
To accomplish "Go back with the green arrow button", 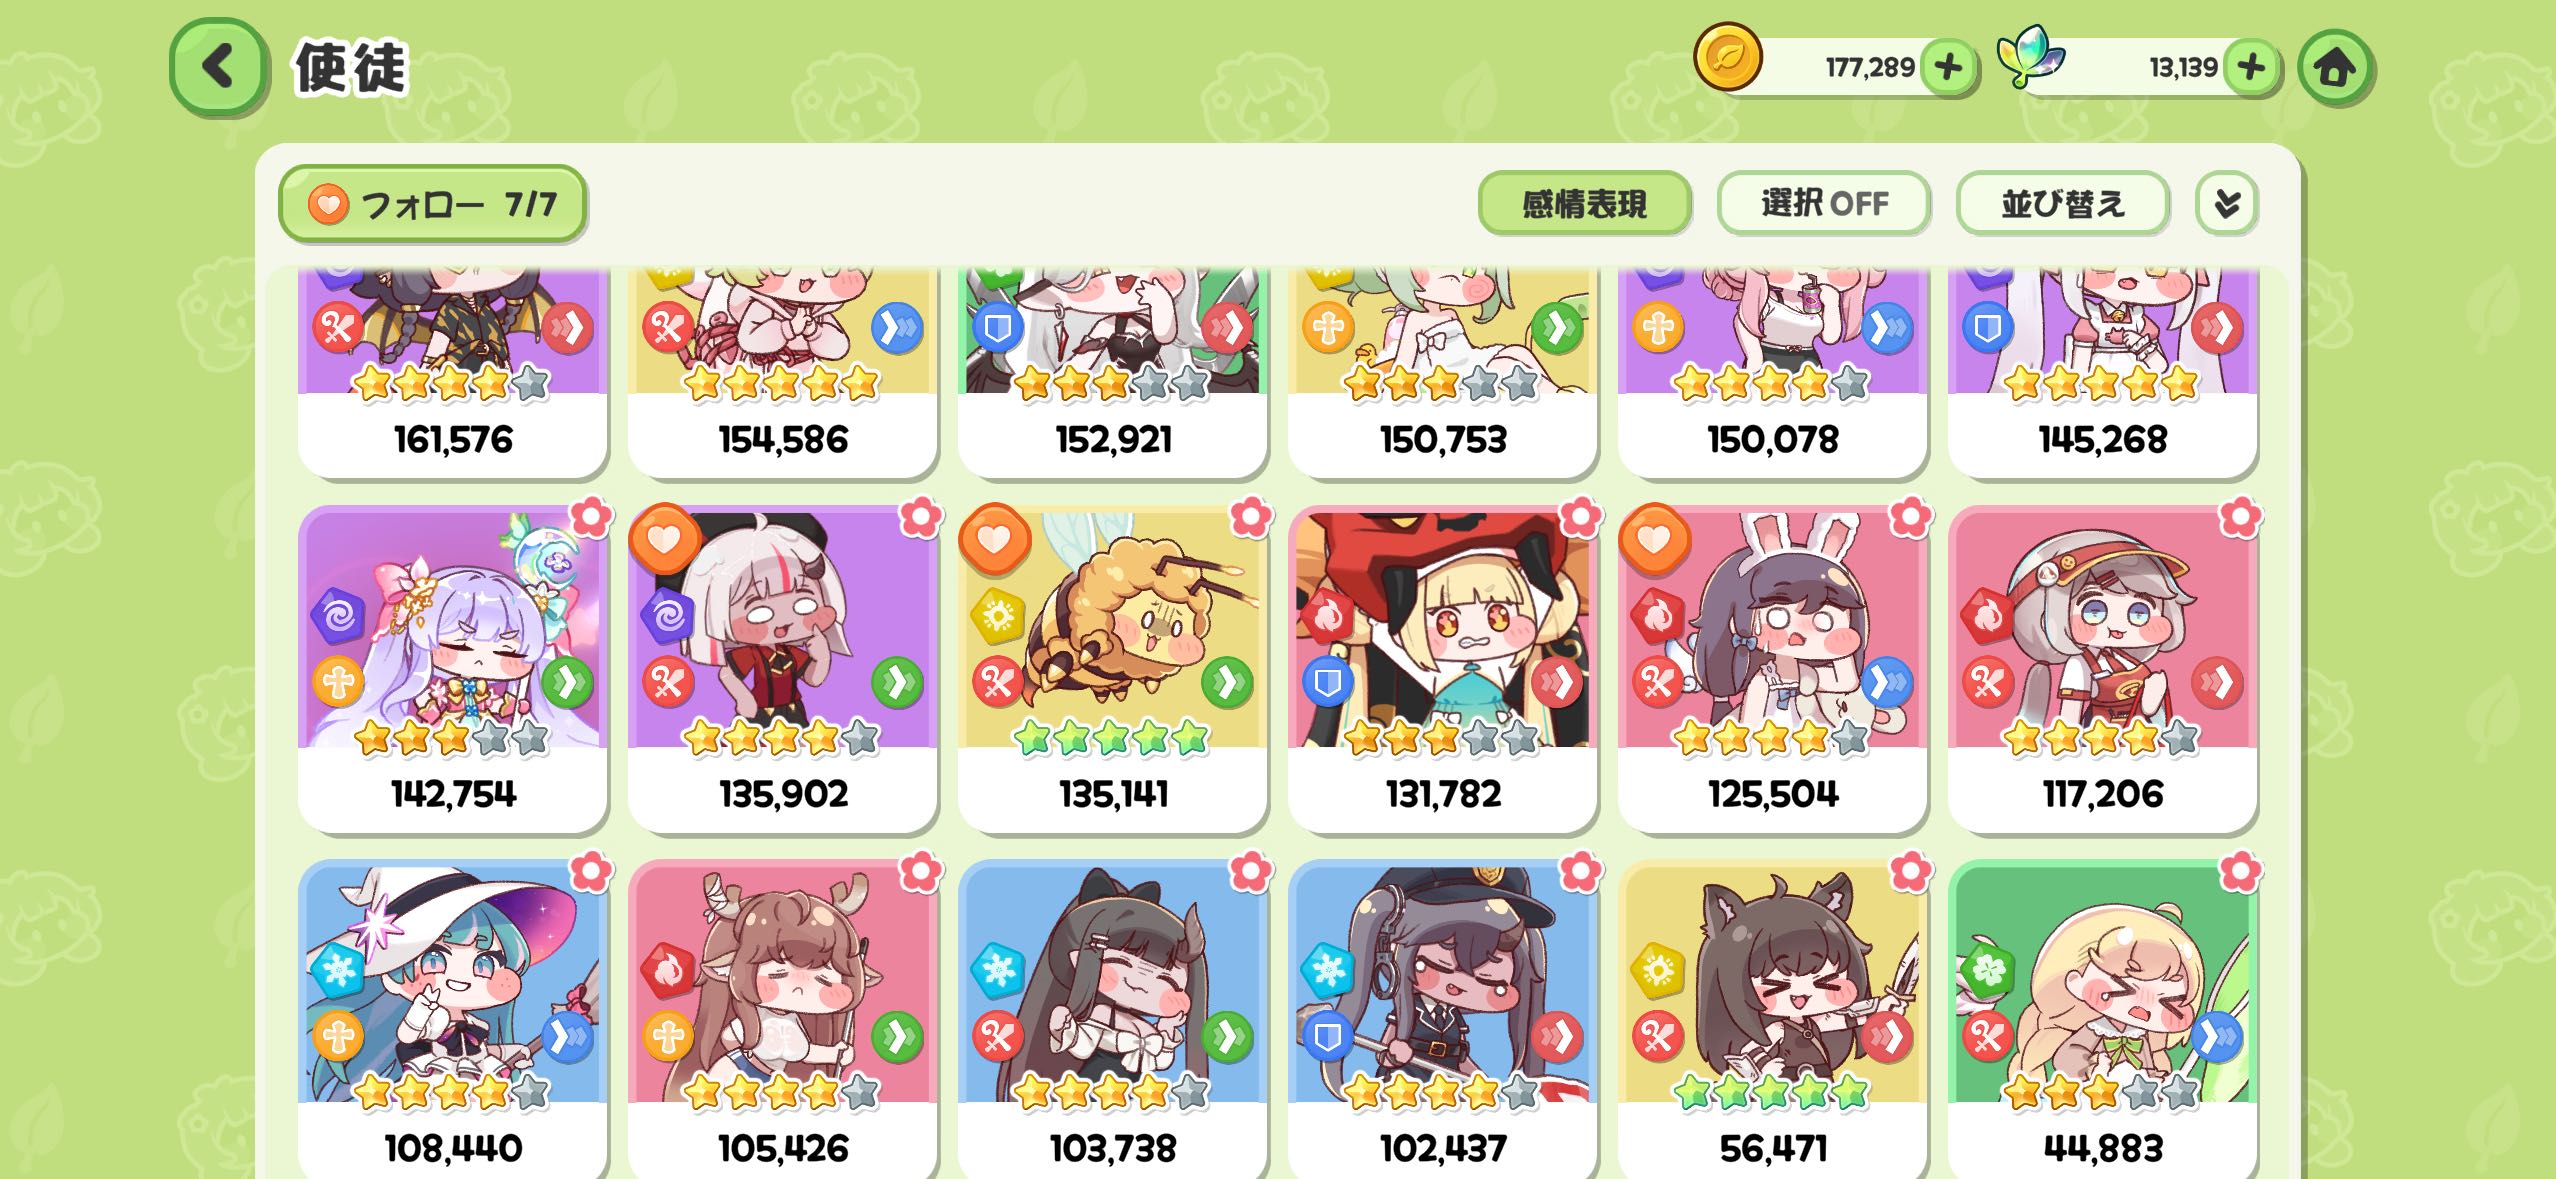I will 219,67.
